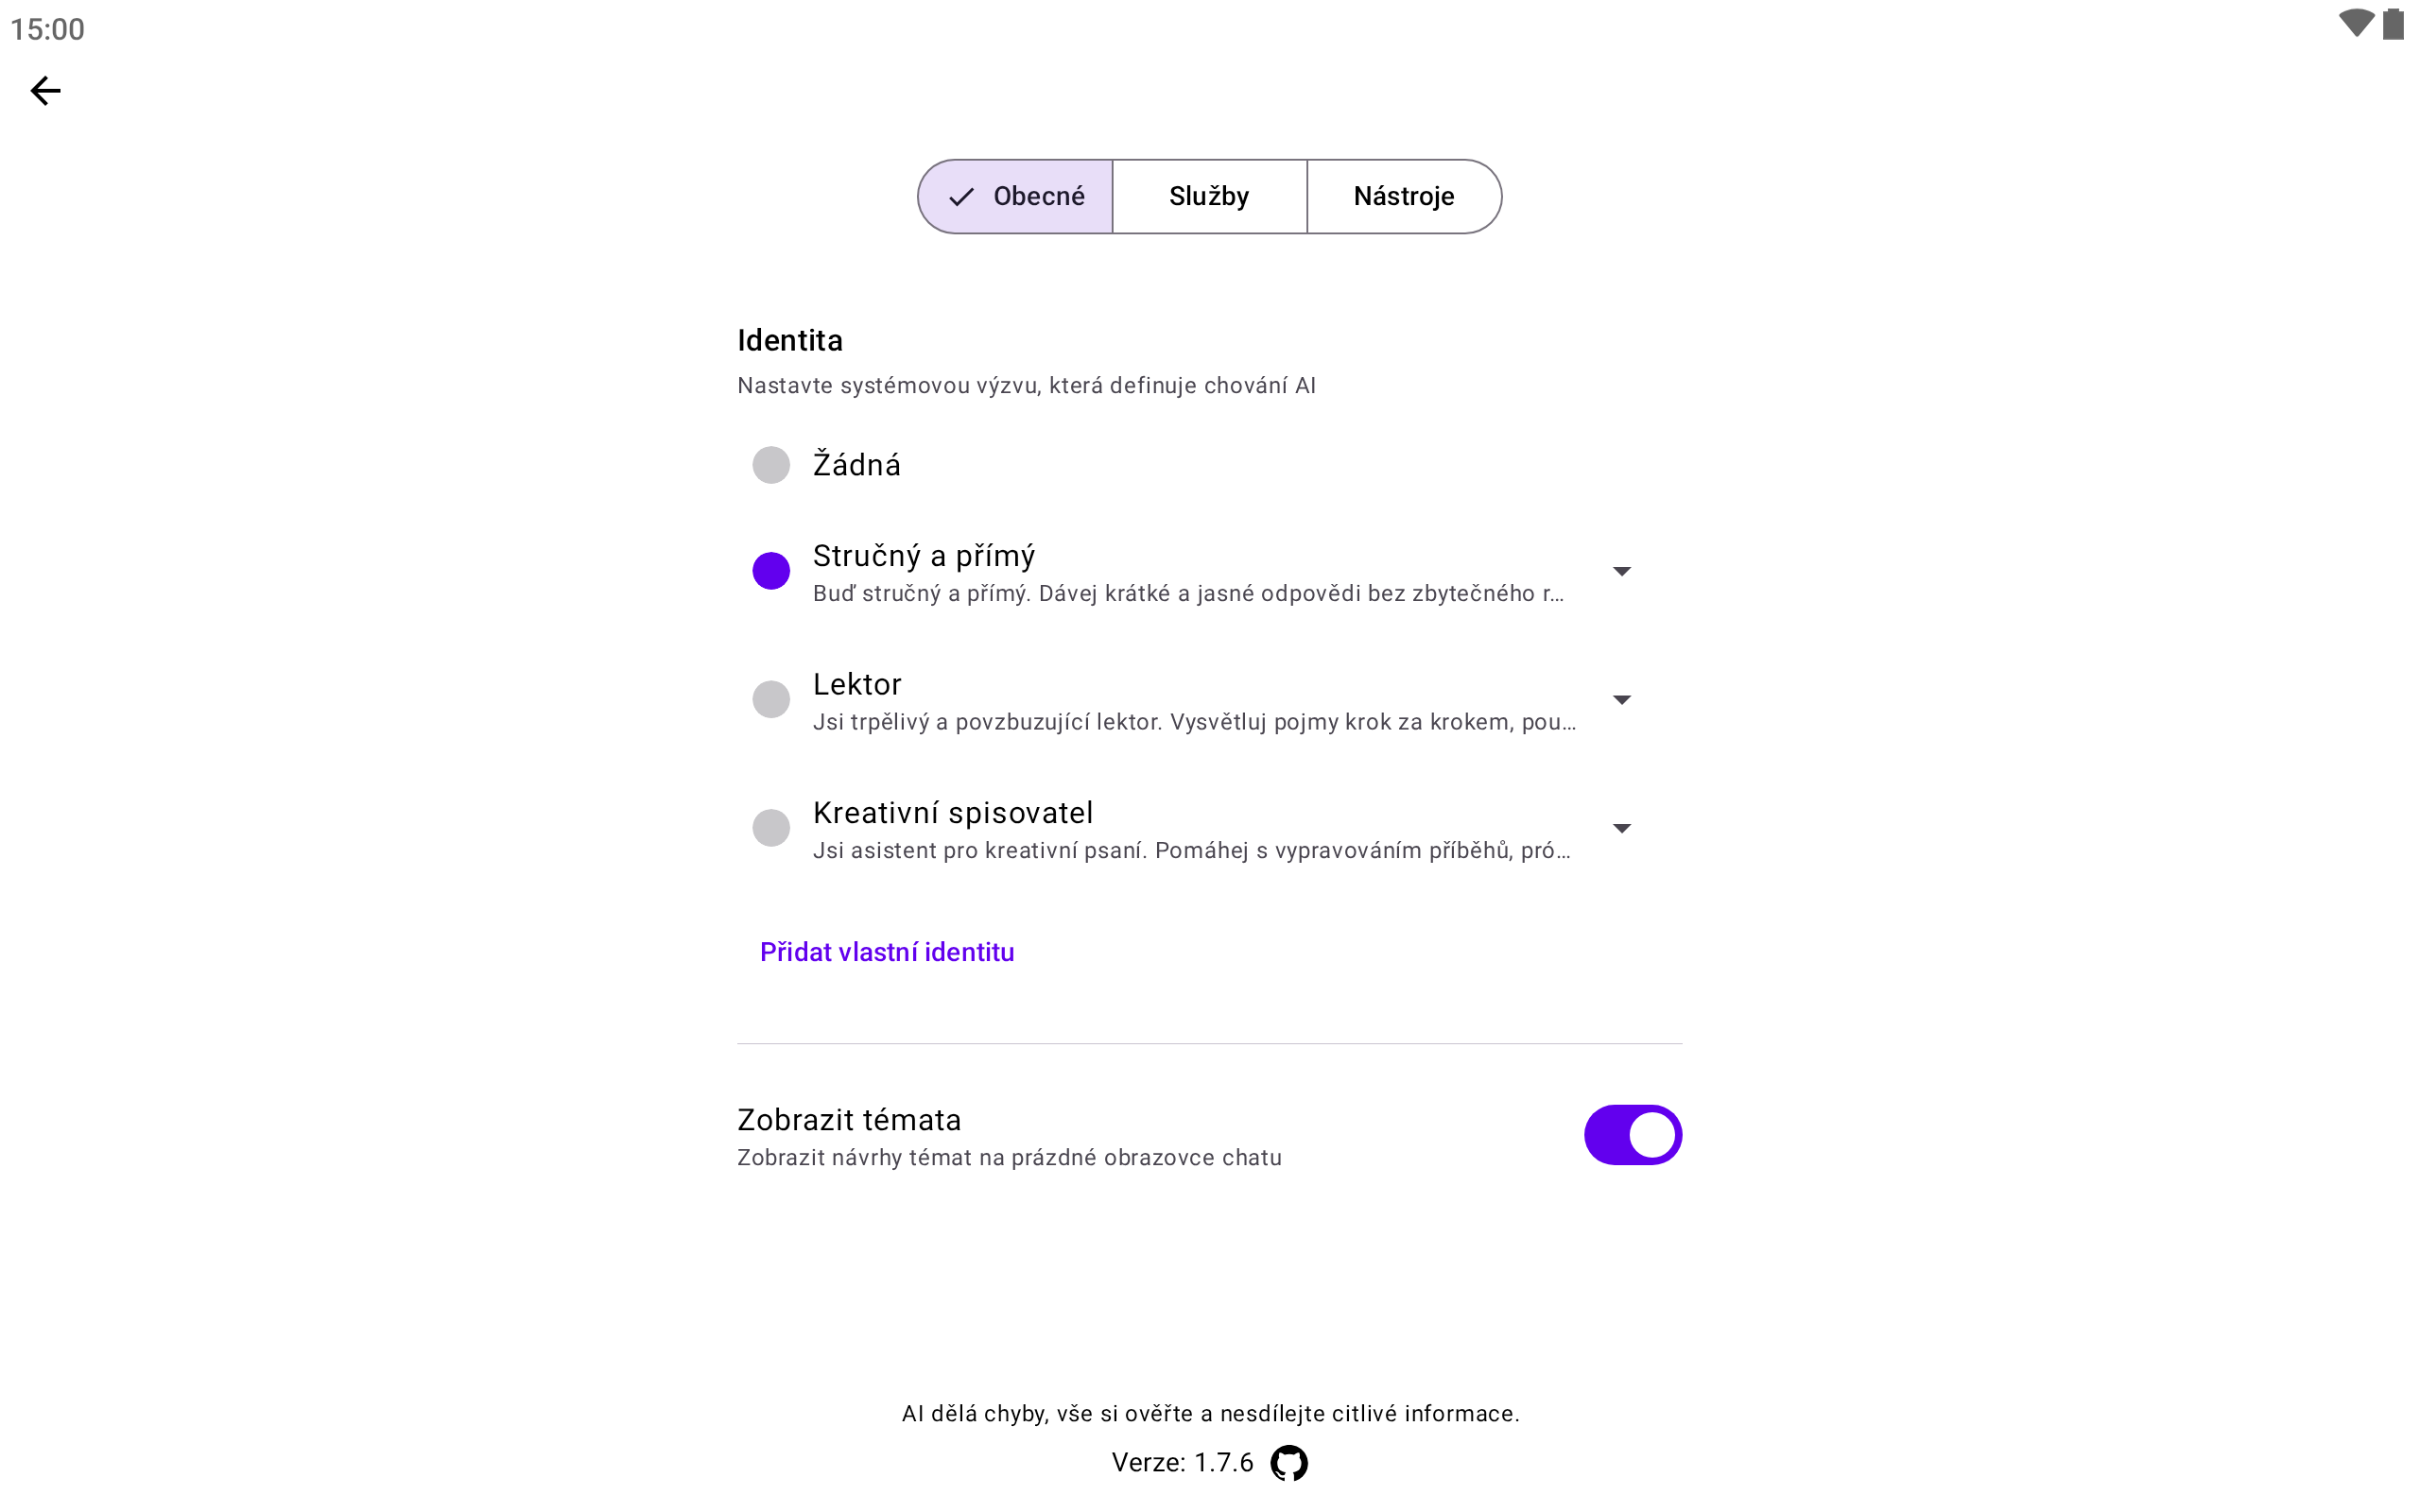Tap the Wi-Fi status icon

[2355, 24]
